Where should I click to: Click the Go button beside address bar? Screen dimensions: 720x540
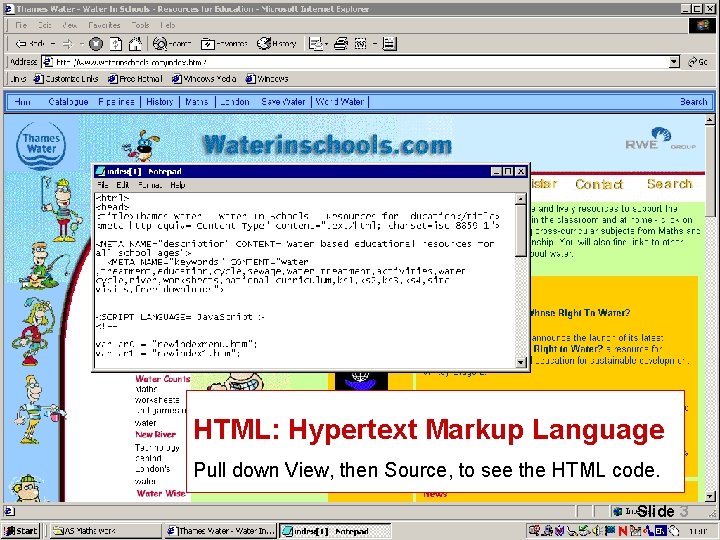[698, 62]
